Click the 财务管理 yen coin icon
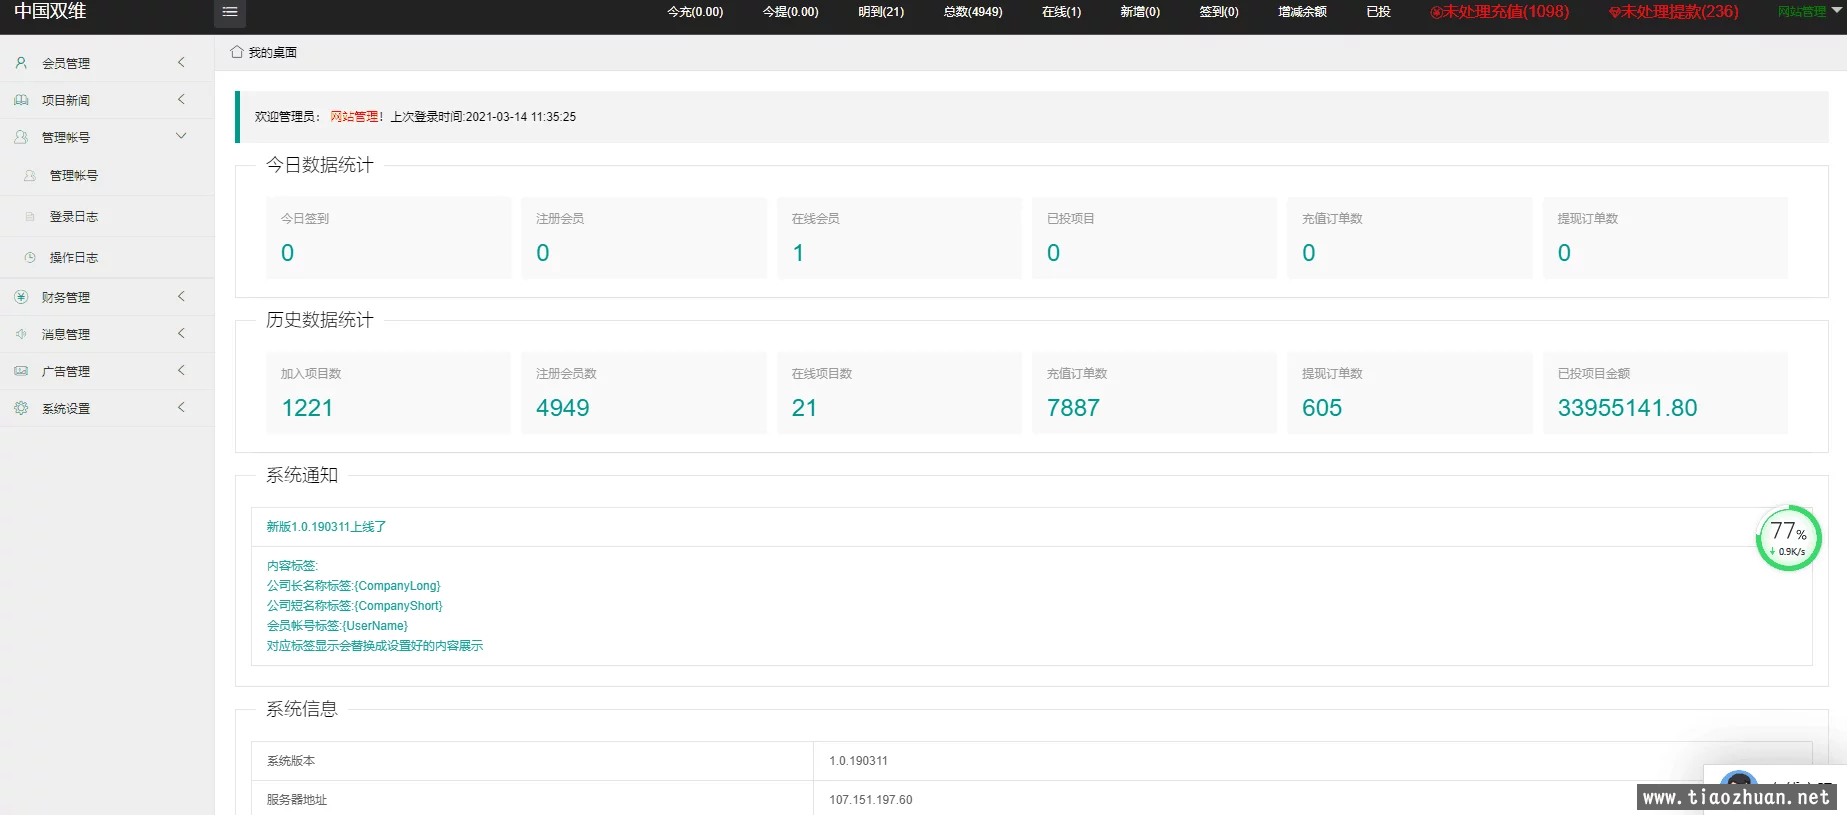This screenshot has height=815, width=1847. (21, 297)
